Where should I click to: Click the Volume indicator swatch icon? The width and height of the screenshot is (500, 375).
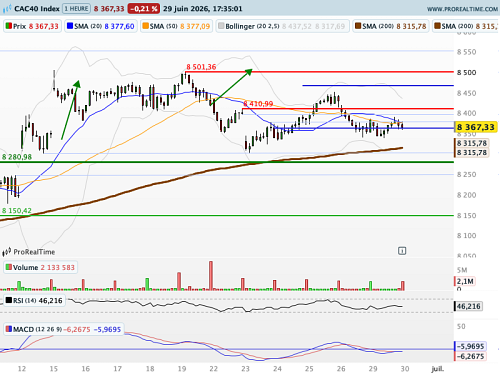(9, 267)
